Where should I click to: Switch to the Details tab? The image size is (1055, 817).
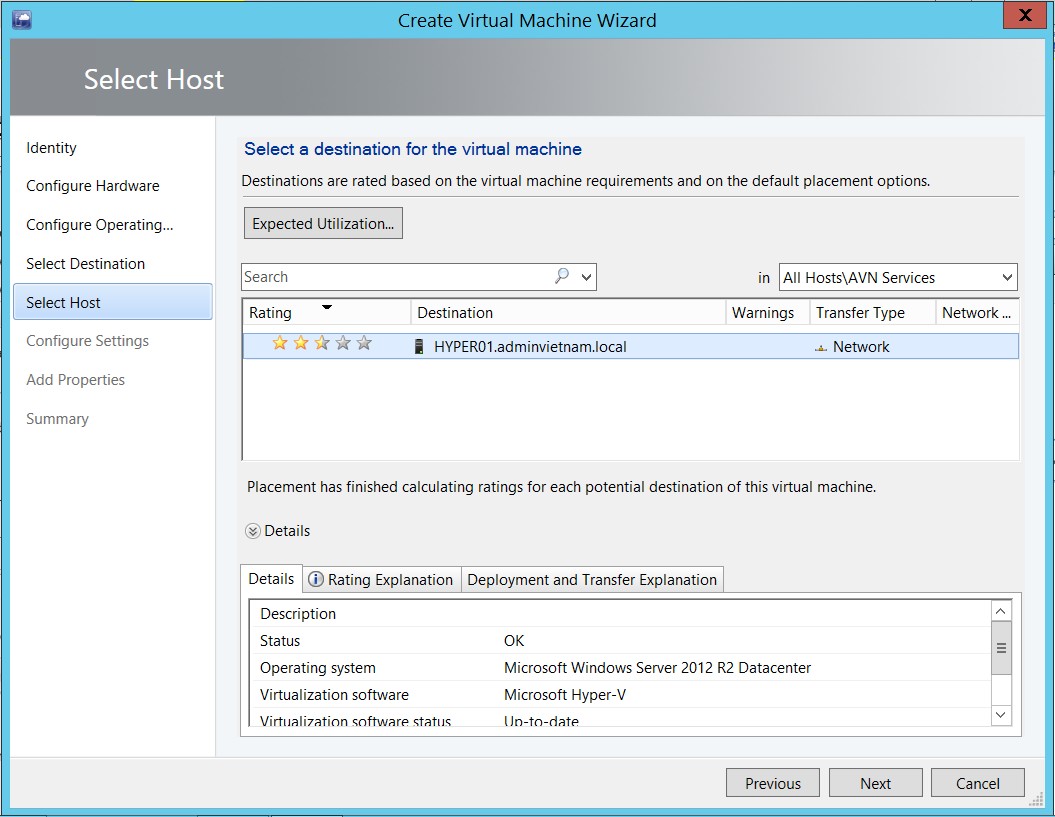coord(271,579)
